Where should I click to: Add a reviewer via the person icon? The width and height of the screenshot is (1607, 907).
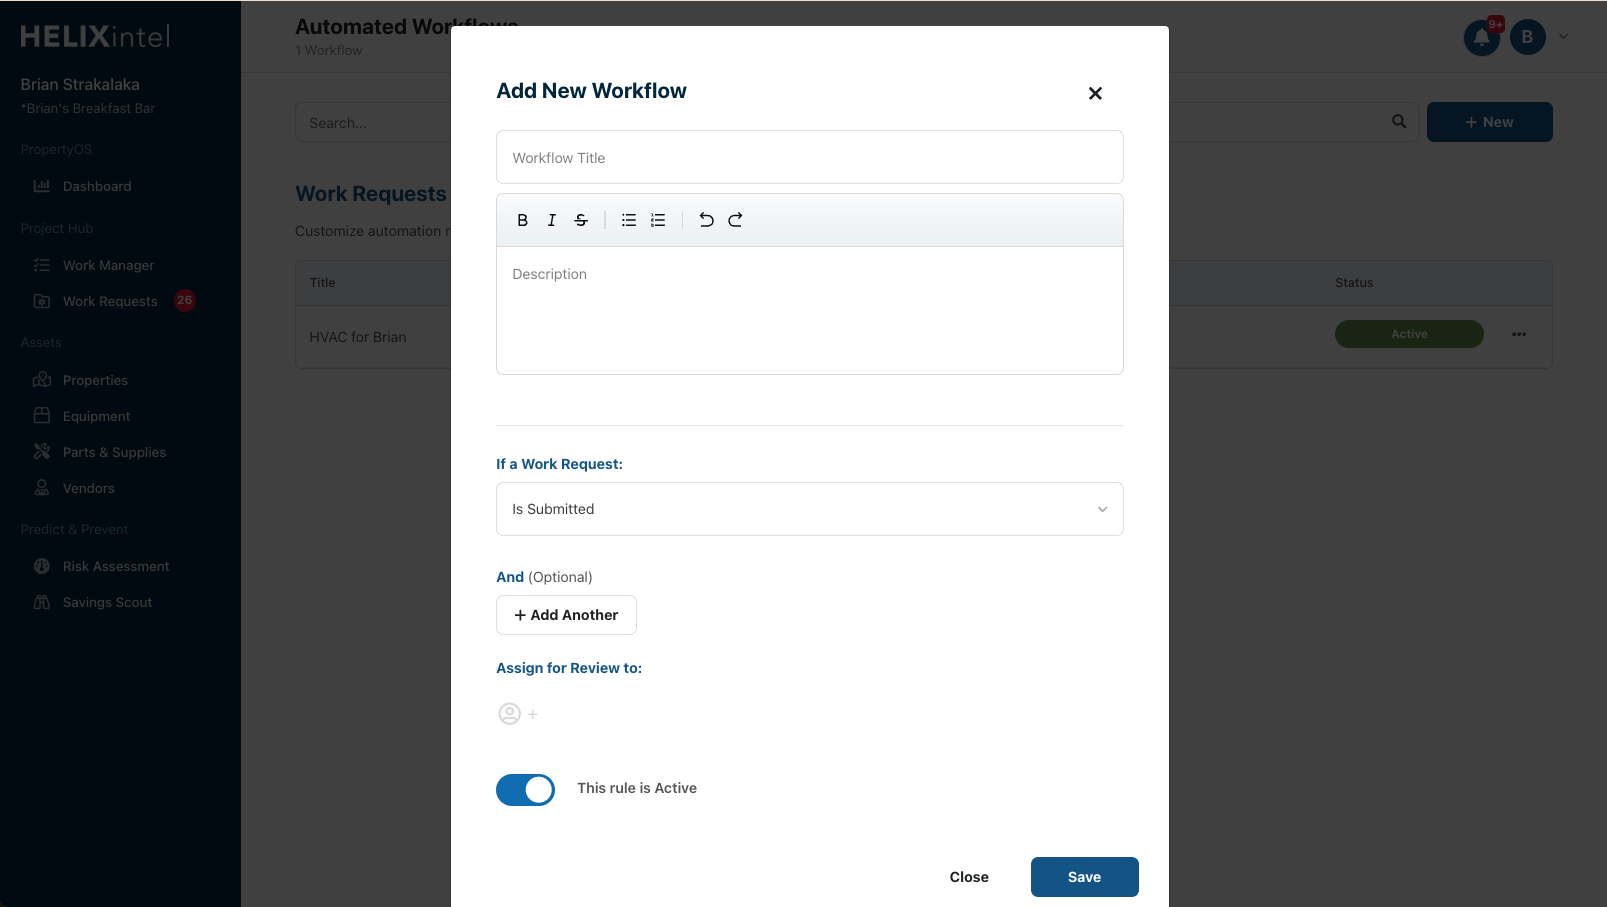pos(518,714)
